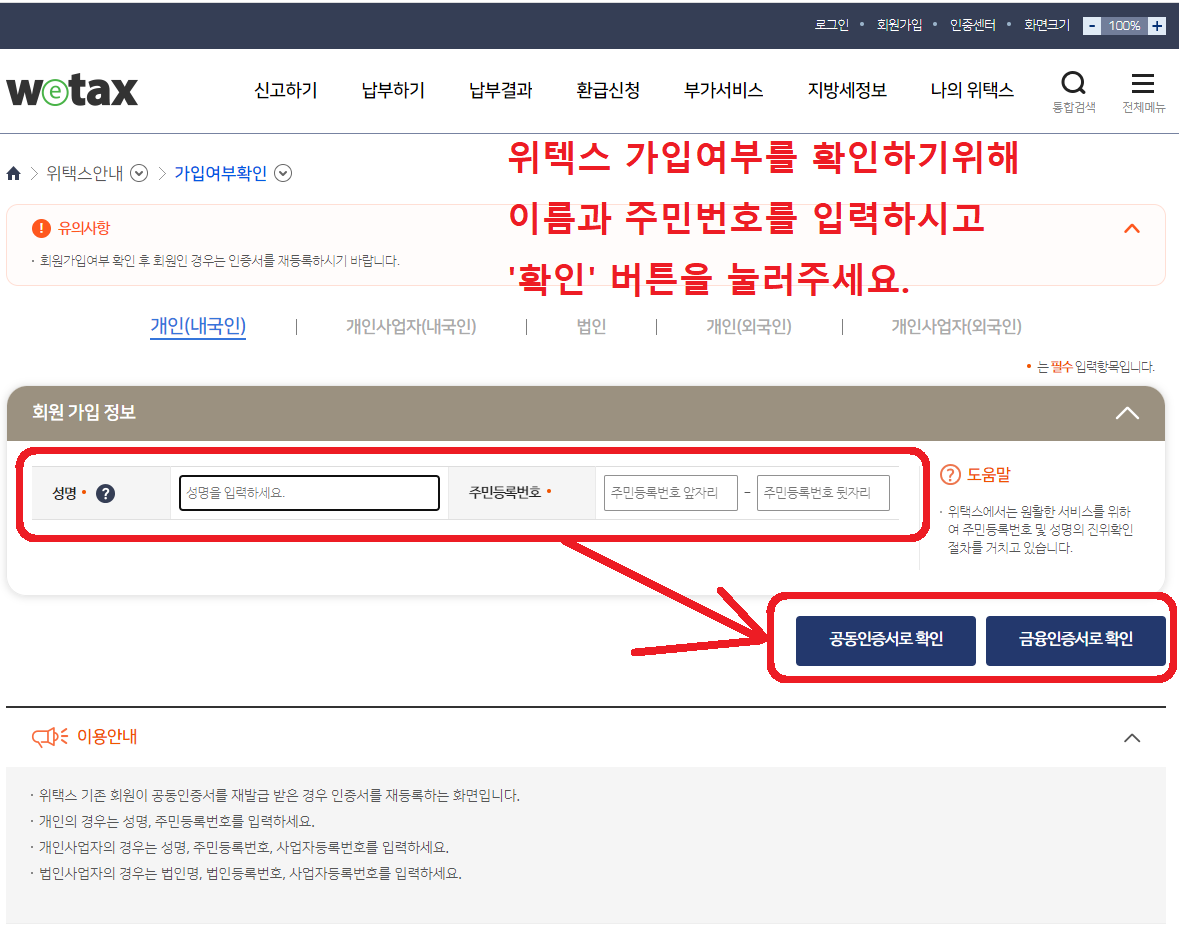
Task: Switch to 개인사업자(외국인) tab
Action: pos(956,326)
